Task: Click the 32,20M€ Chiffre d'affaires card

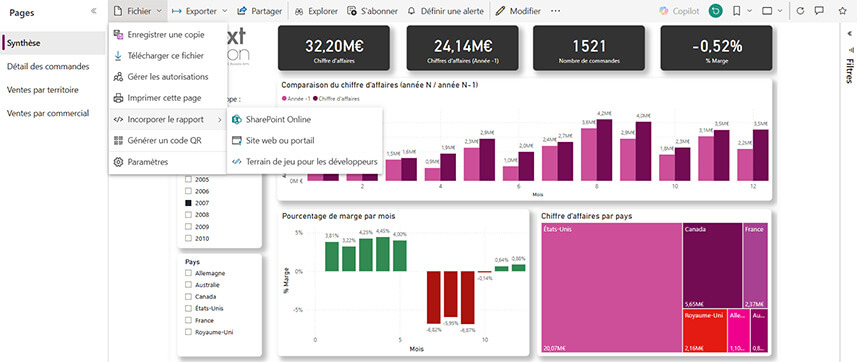Action: coord(333,48)
